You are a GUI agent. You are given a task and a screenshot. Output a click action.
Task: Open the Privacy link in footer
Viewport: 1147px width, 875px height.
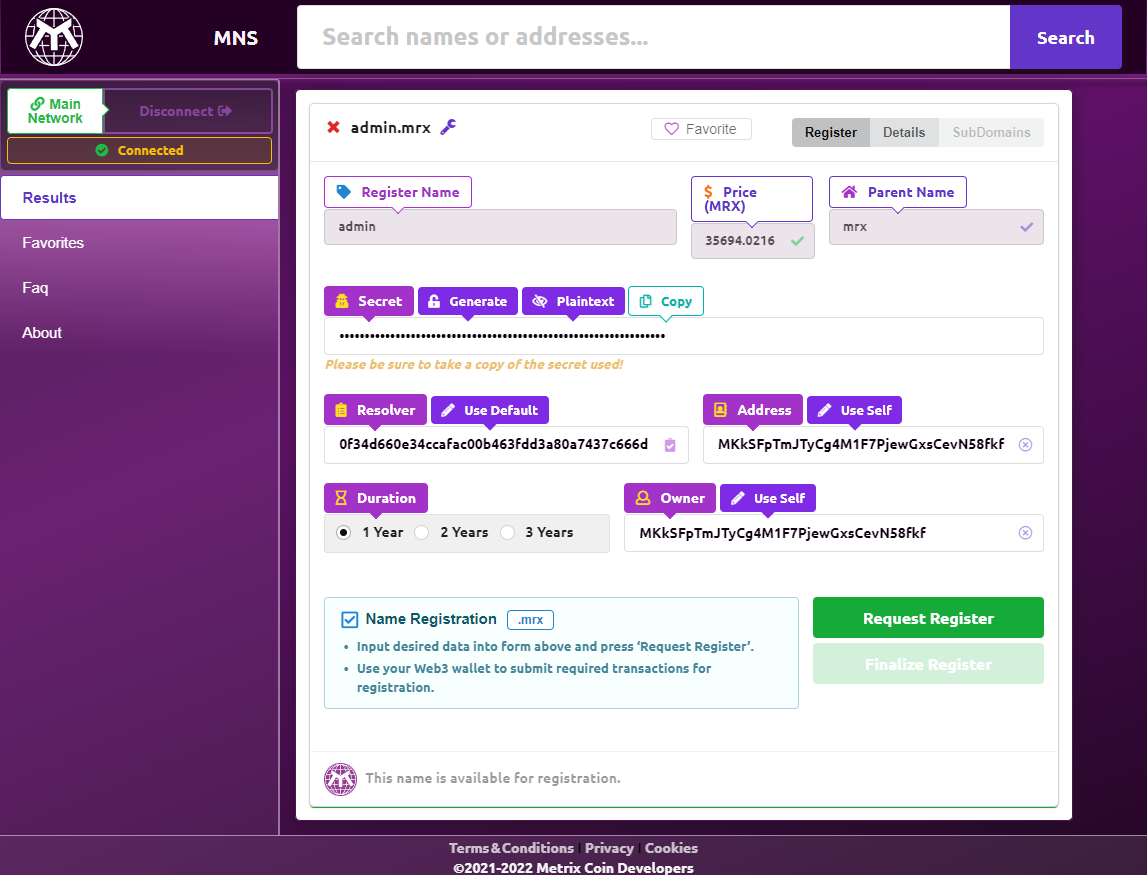pos(609,848)
